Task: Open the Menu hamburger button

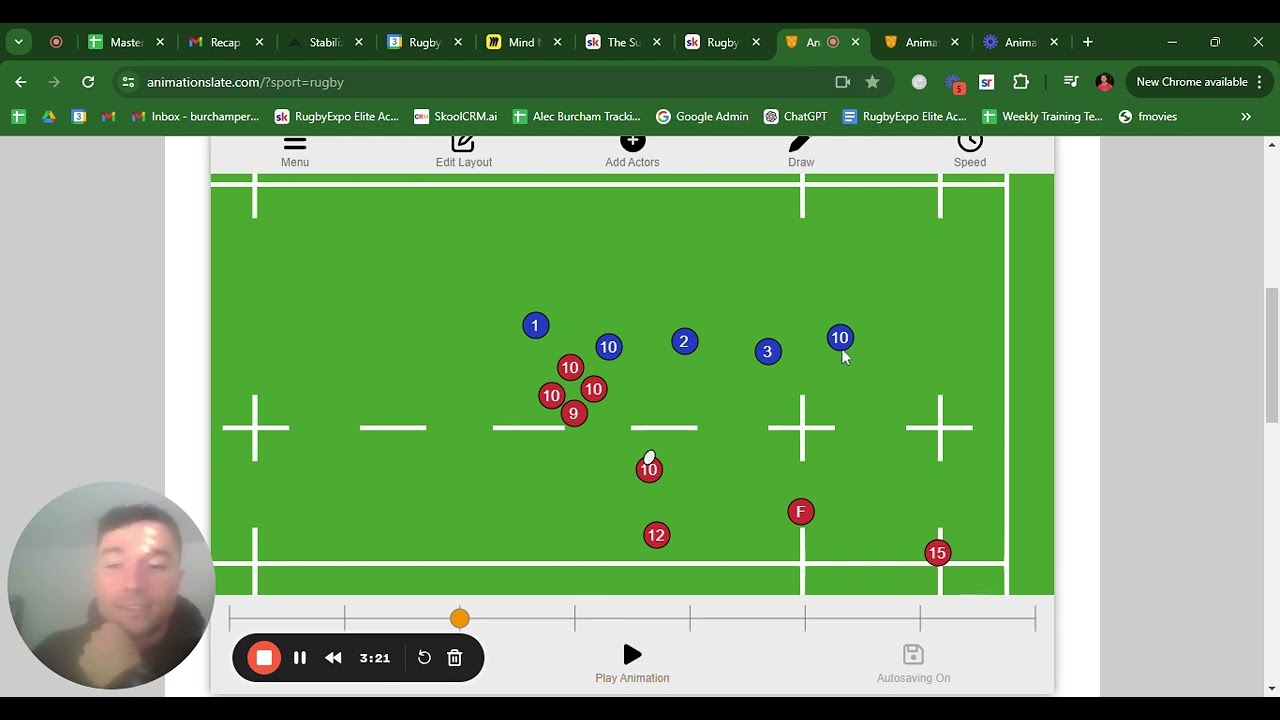Action: pyautogui.click(x=294, y=151)
